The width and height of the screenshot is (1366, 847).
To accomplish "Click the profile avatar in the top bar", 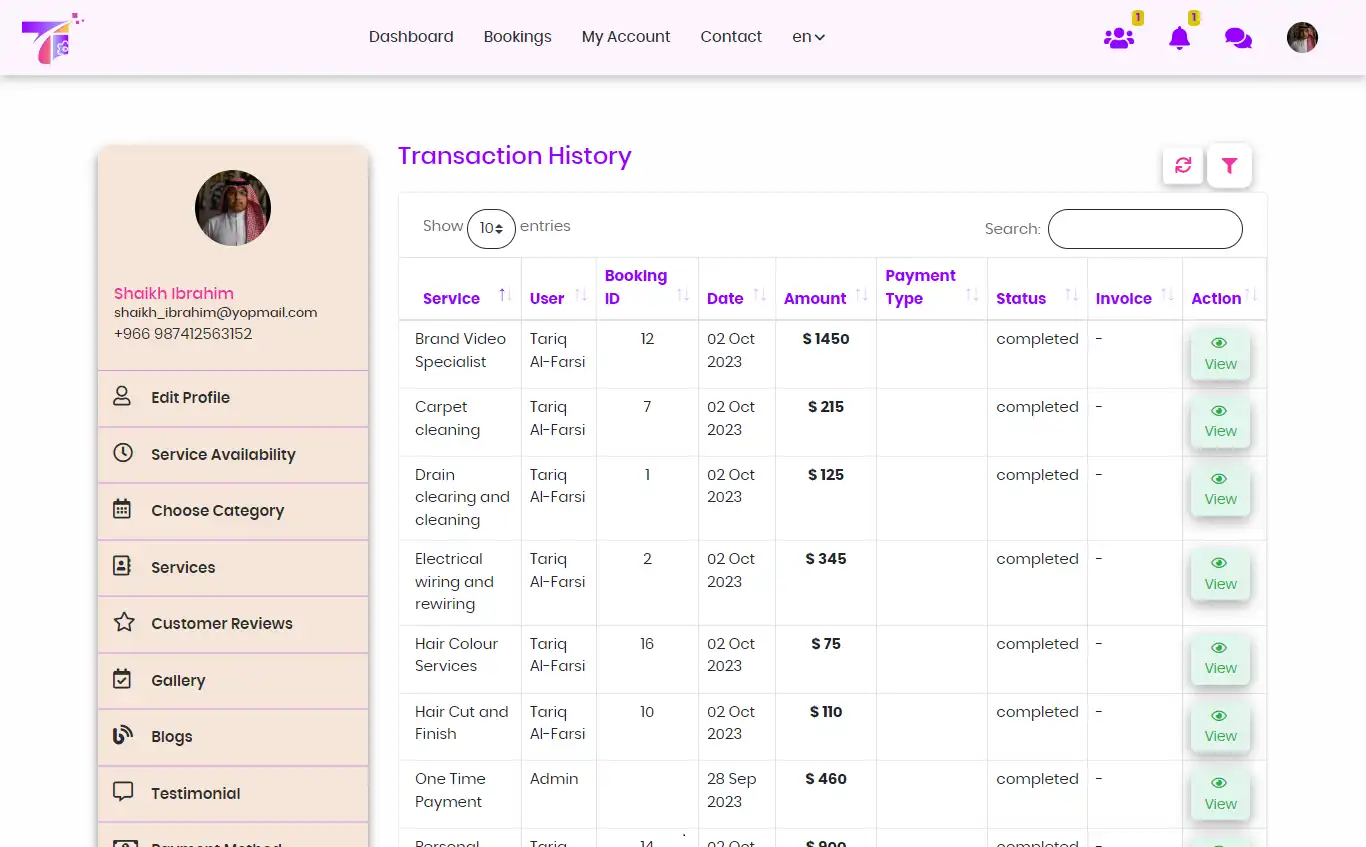I will 1302,37.
